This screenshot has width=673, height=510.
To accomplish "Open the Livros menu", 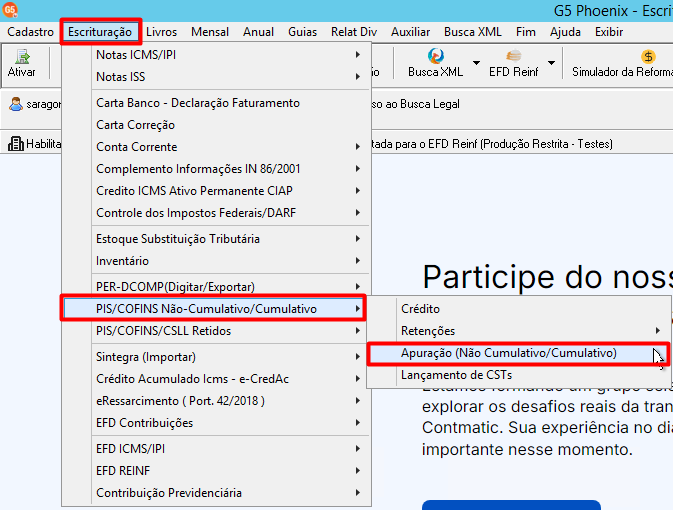I will coord(161,32).
